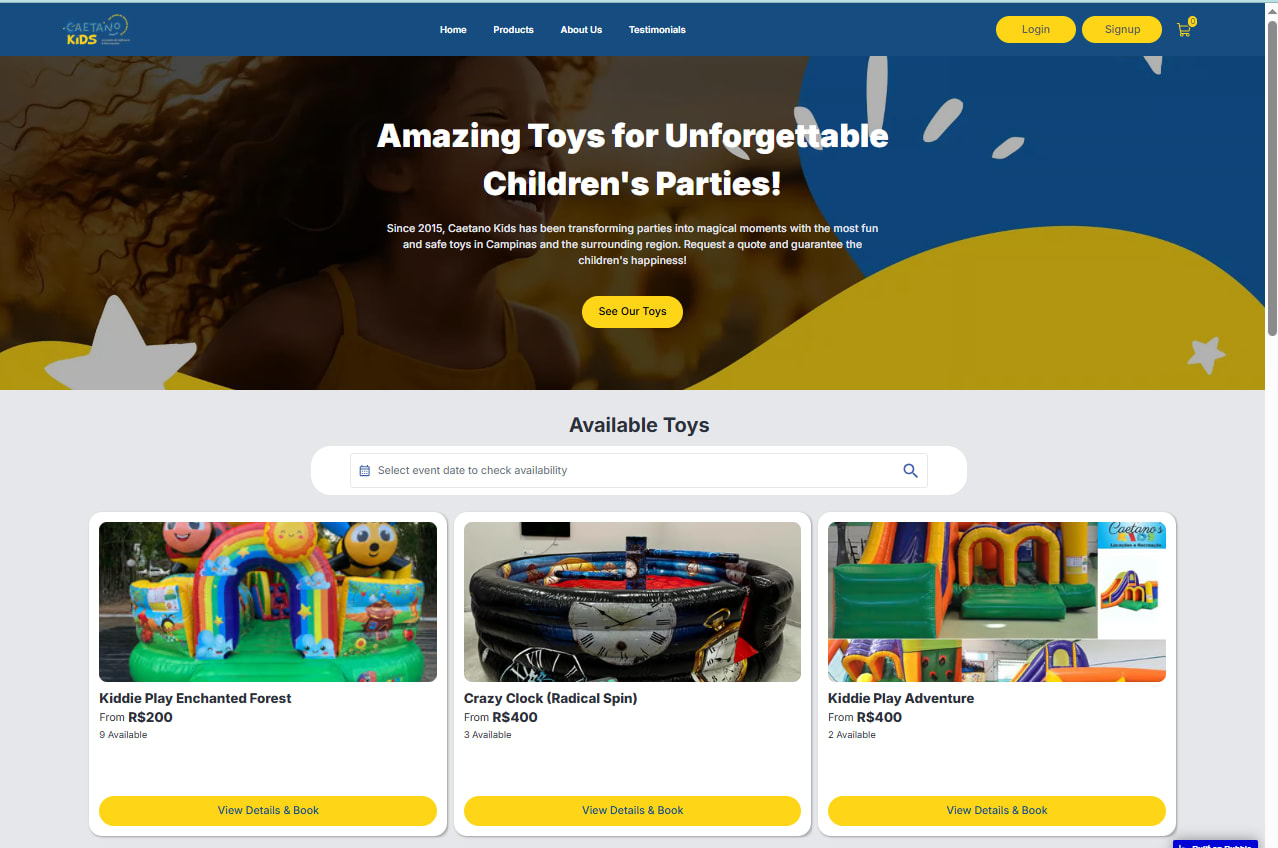View details for Kiddie Play Enchanted Forest

268,811
